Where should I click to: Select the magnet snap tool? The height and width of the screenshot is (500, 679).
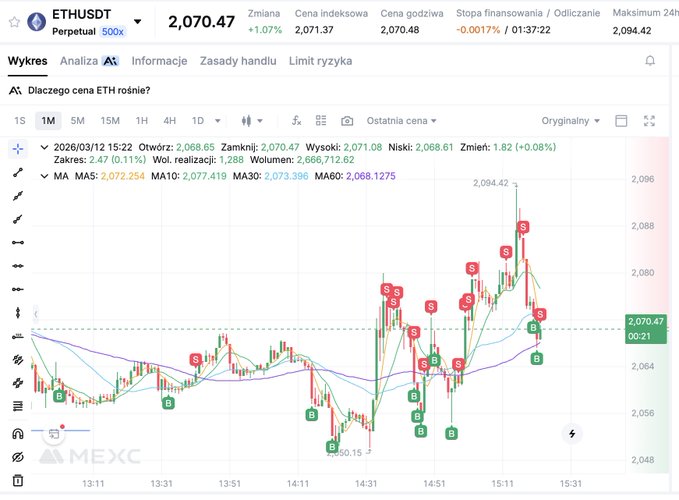coord(17,434)
